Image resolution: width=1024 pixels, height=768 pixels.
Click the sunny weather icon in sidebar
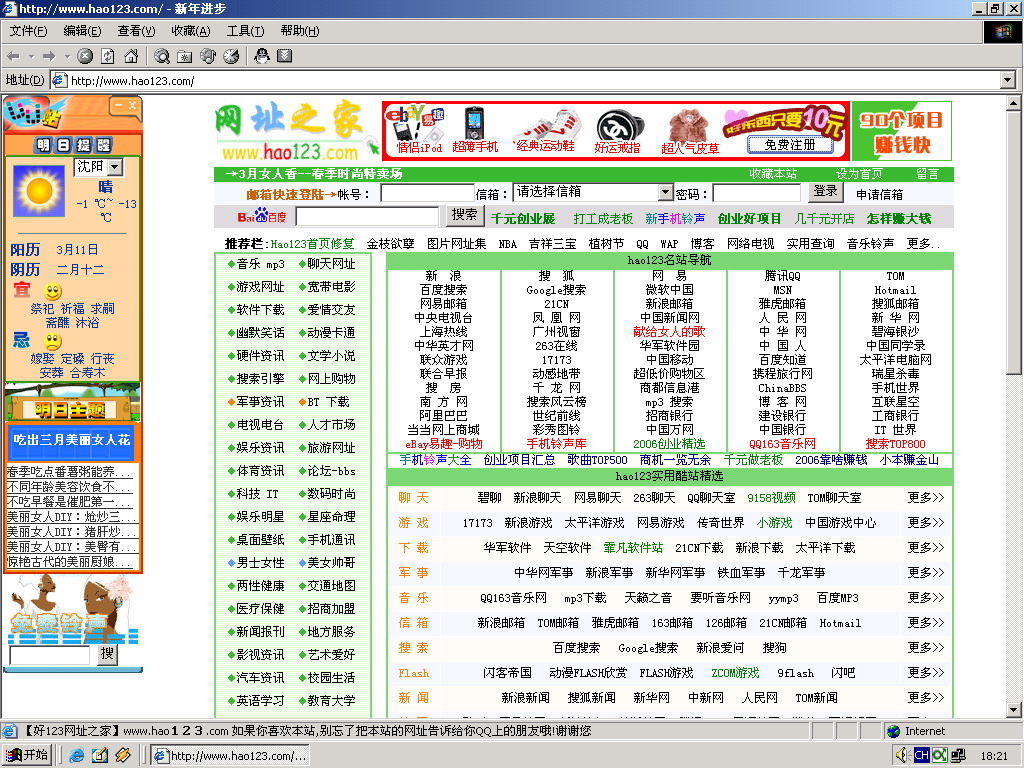click(x=38, y=190)
